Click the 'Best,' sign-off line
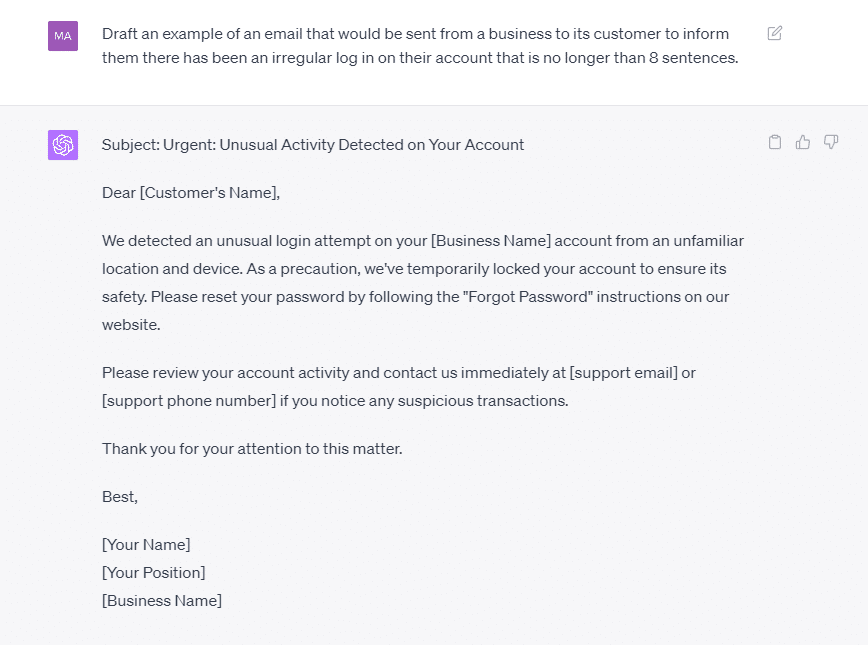868x645 pixels. point(120,497)
